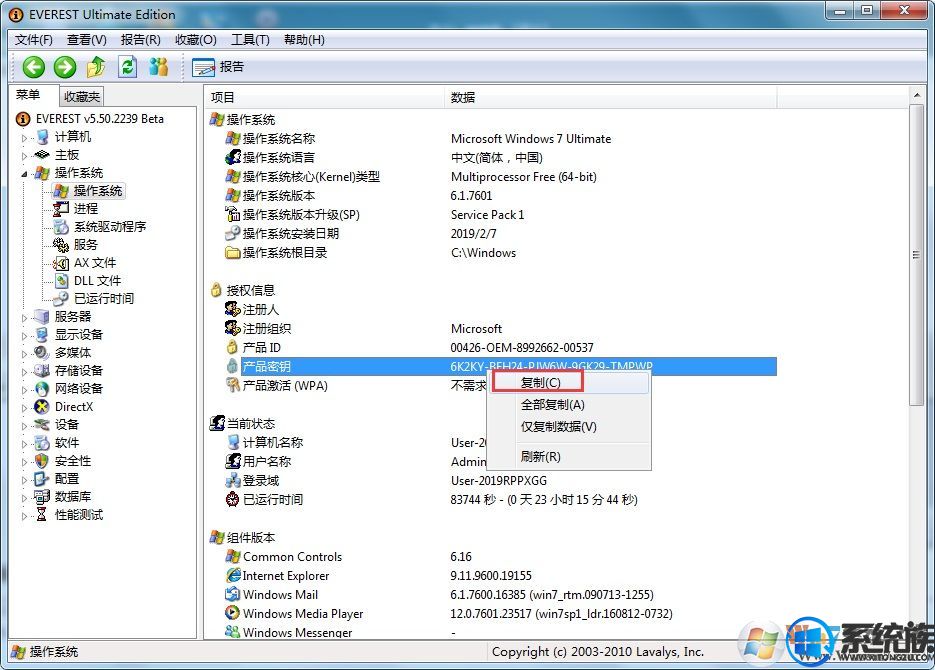
Task: Select the Windows Mail row
Action: tap(501, 594)
